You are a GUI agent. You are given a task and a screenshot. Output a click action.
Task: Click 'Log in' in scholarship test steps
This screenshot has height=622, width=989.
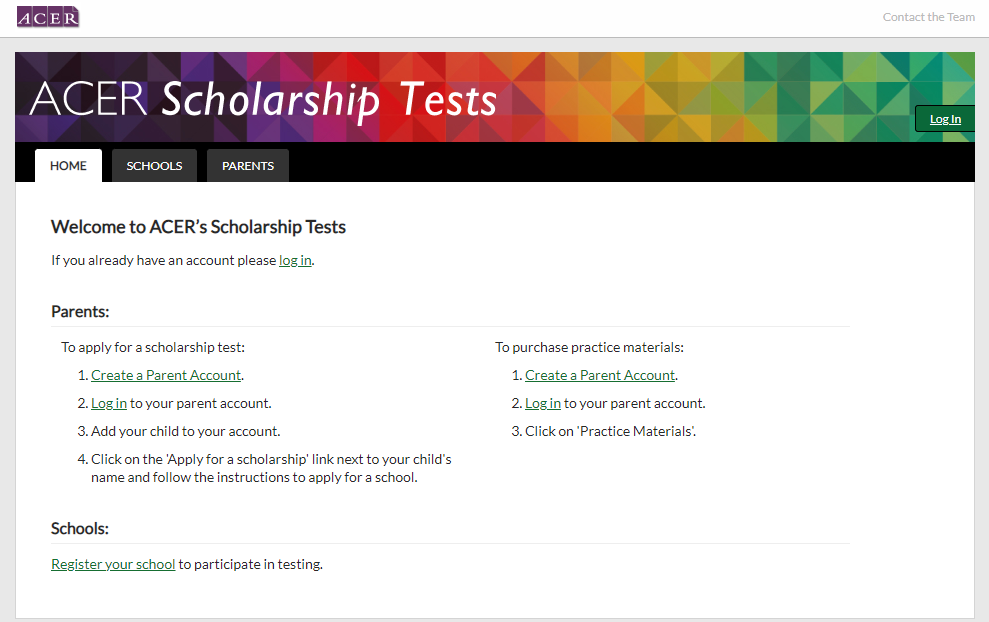coord(109,404)
